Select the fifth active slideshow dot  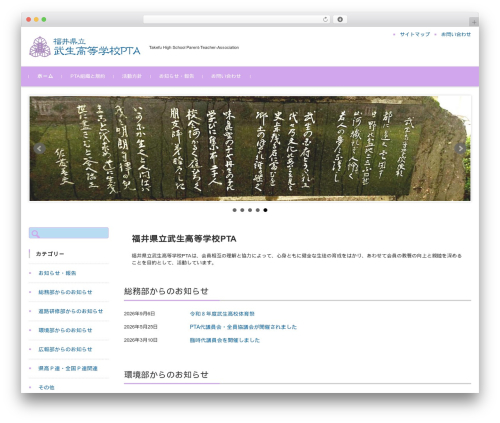pyautogui.click(x=265, y=210)
